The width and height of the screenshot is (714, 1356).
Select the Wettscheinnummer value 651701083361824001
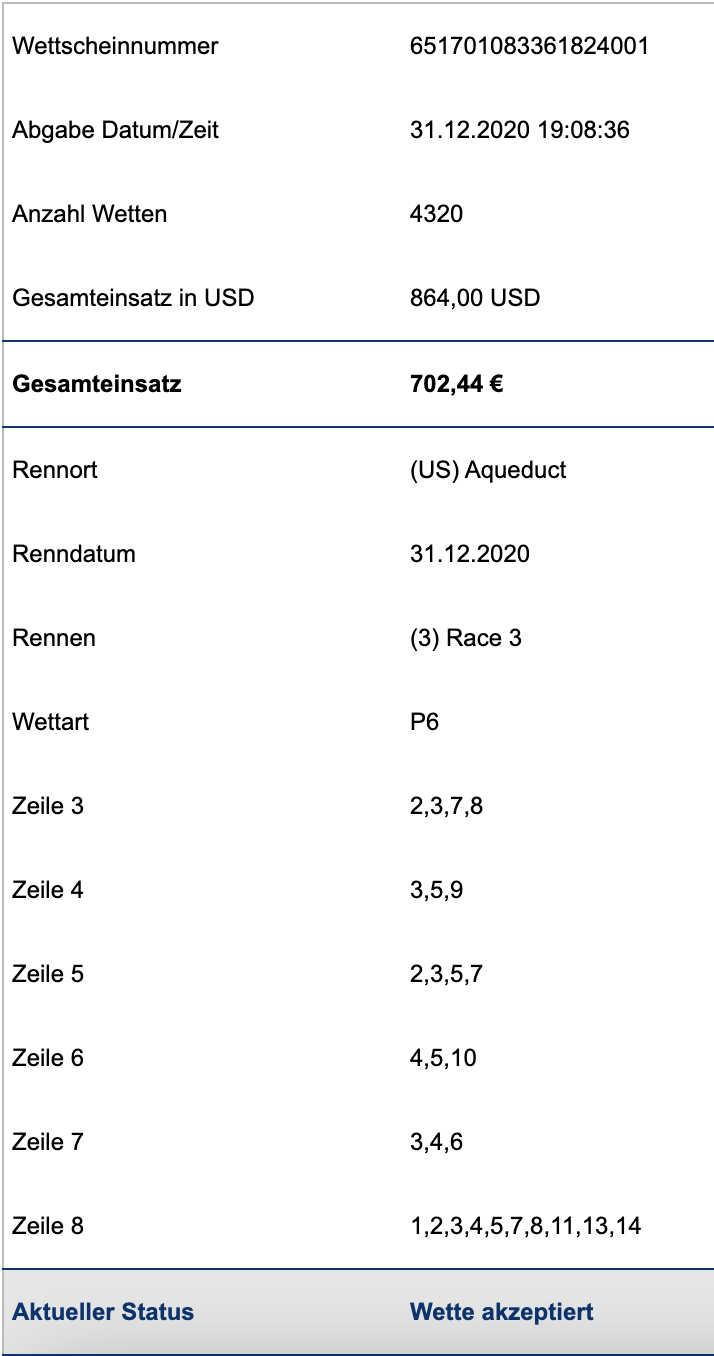click(530, 45)
